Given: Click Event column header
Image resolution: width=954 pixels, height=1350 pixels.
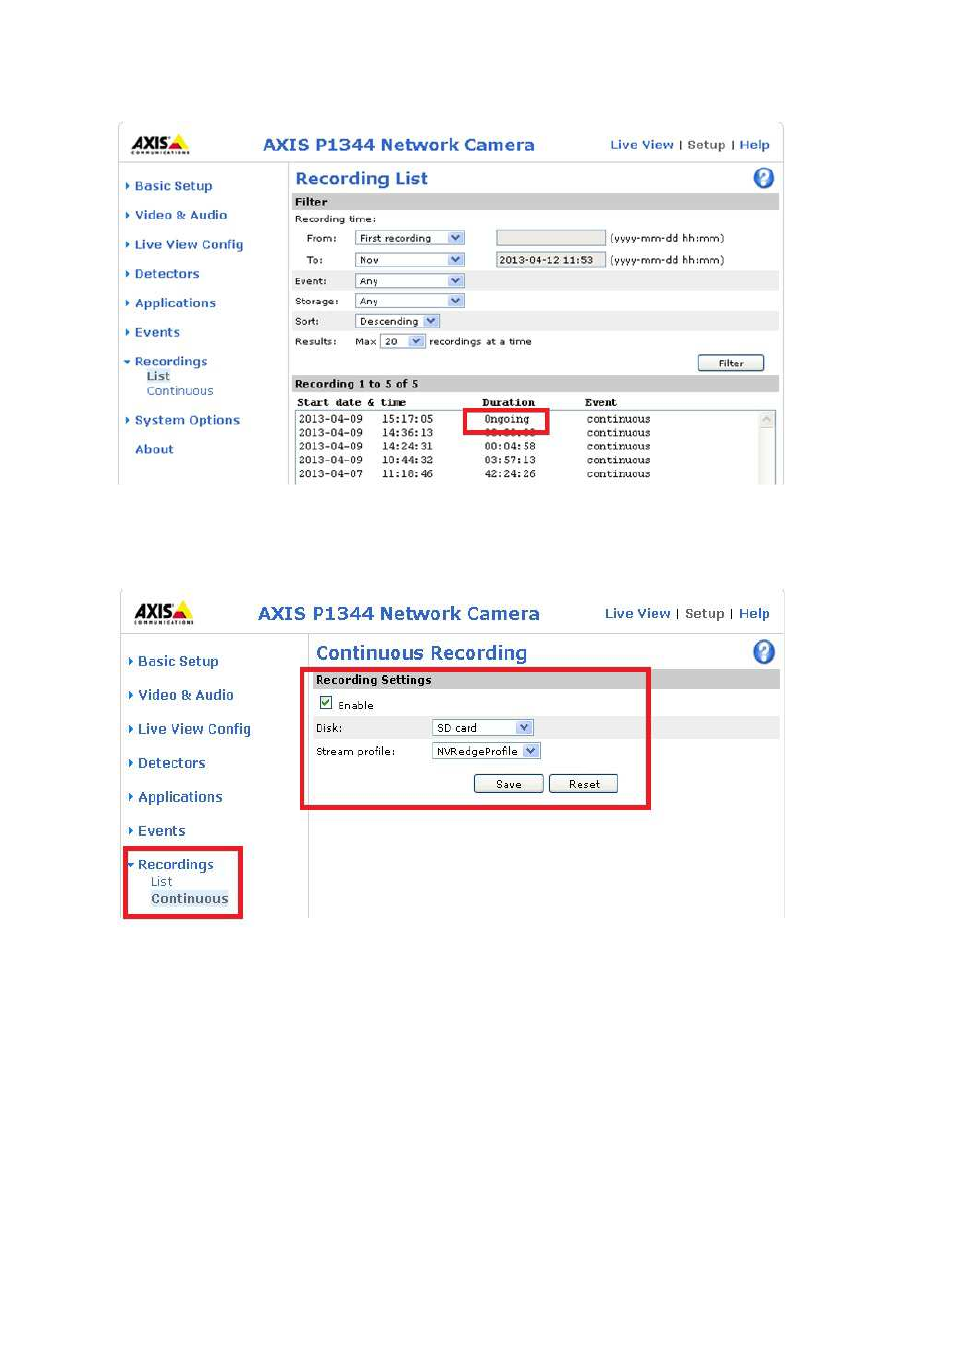Looking at the screenshot, I should 601,402.
